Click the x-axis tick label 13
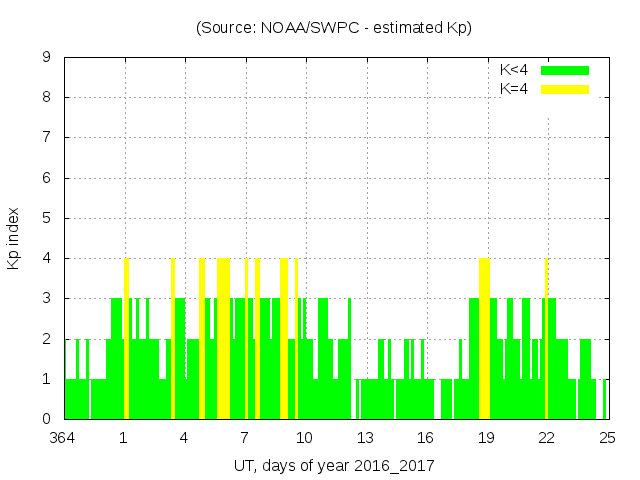 tap(365, 437)
